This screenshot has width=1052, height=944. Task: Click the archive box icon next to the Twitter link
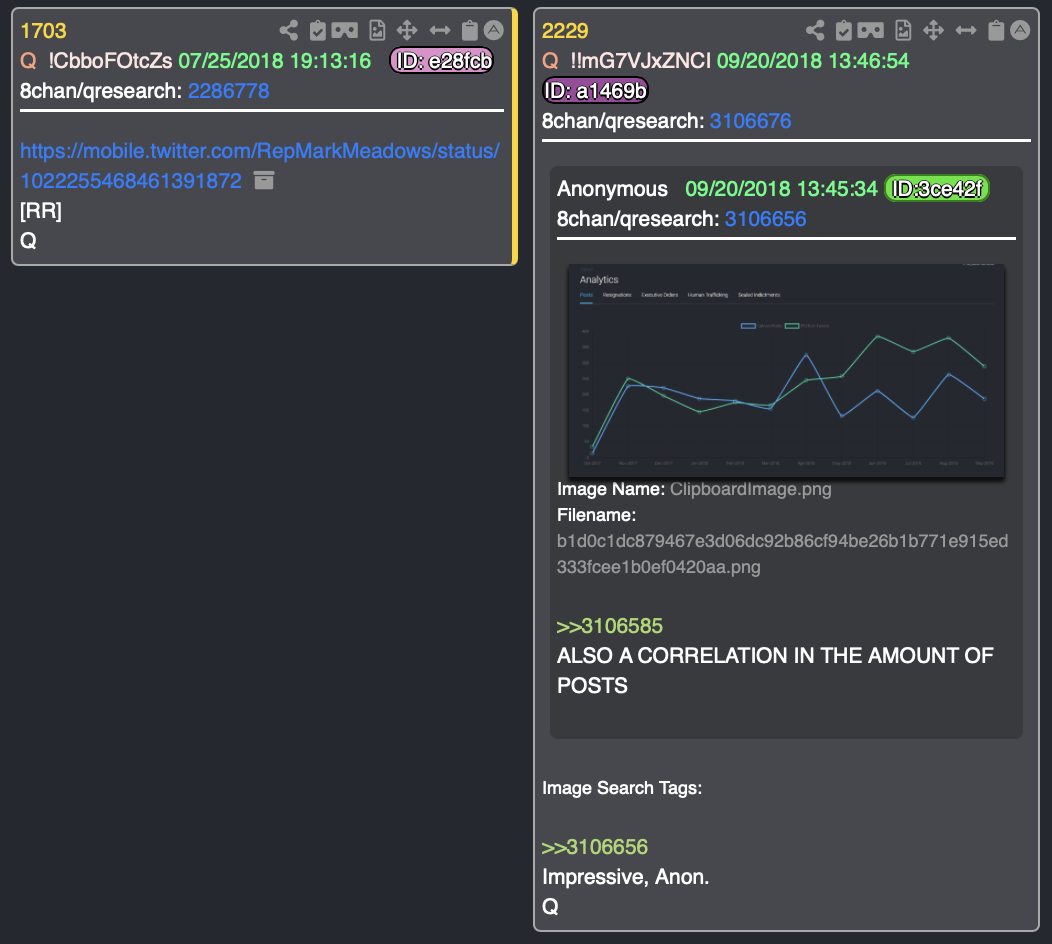coord(264,180)
